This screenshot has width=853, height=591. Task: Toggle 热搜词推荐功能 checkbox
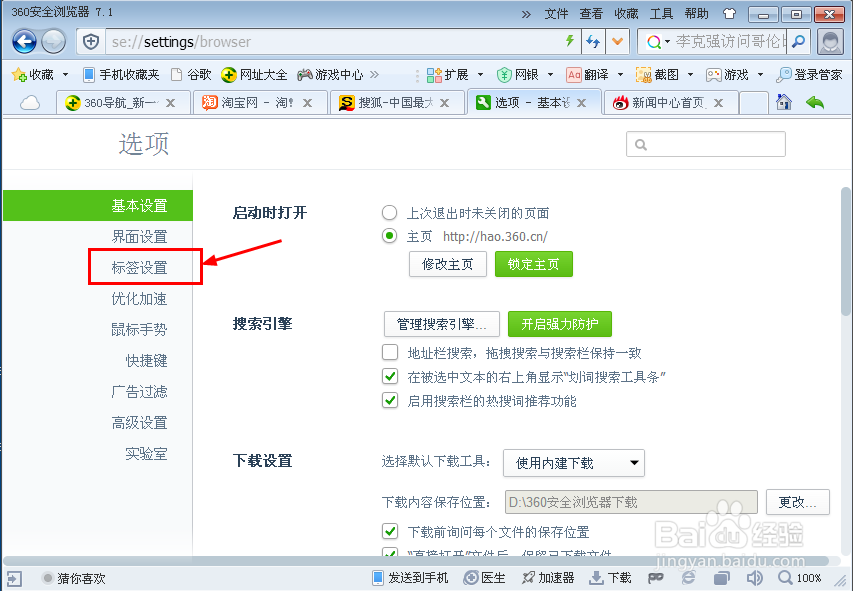pyautogui.click(x=390, y=401)
